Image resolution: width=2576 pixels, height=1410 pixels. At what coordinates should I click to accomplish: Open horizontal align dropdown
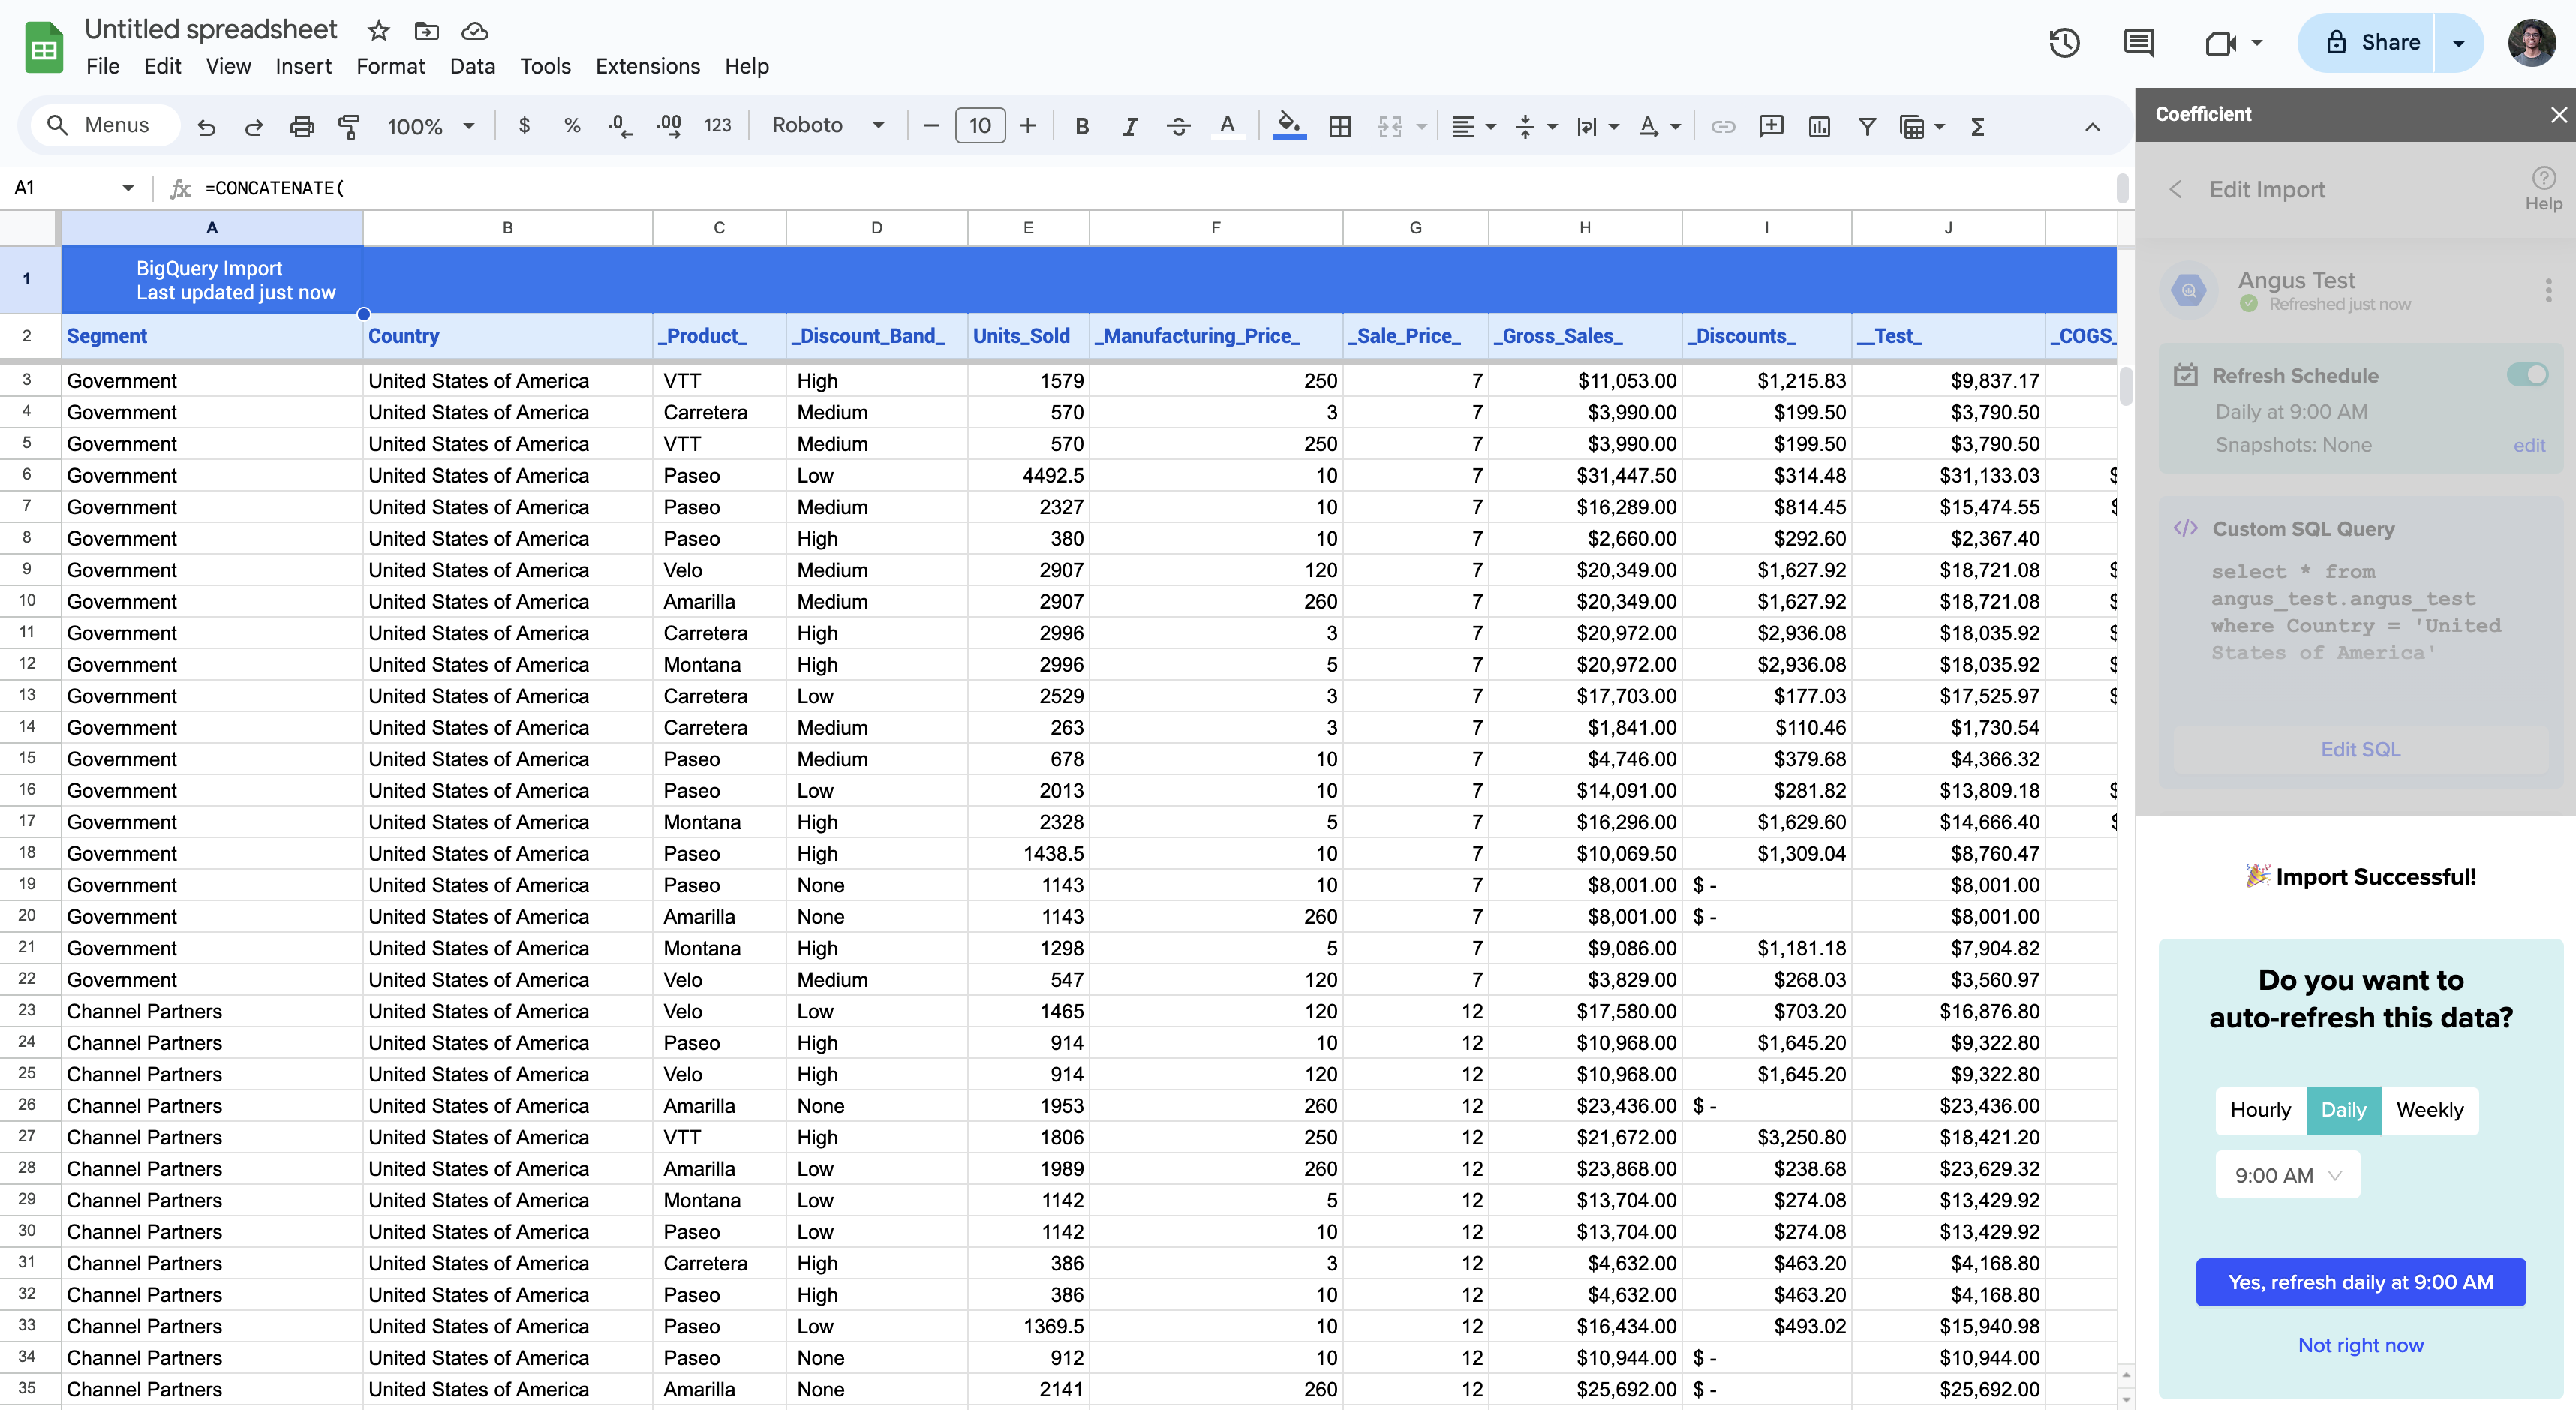(x=1474, y=126)
